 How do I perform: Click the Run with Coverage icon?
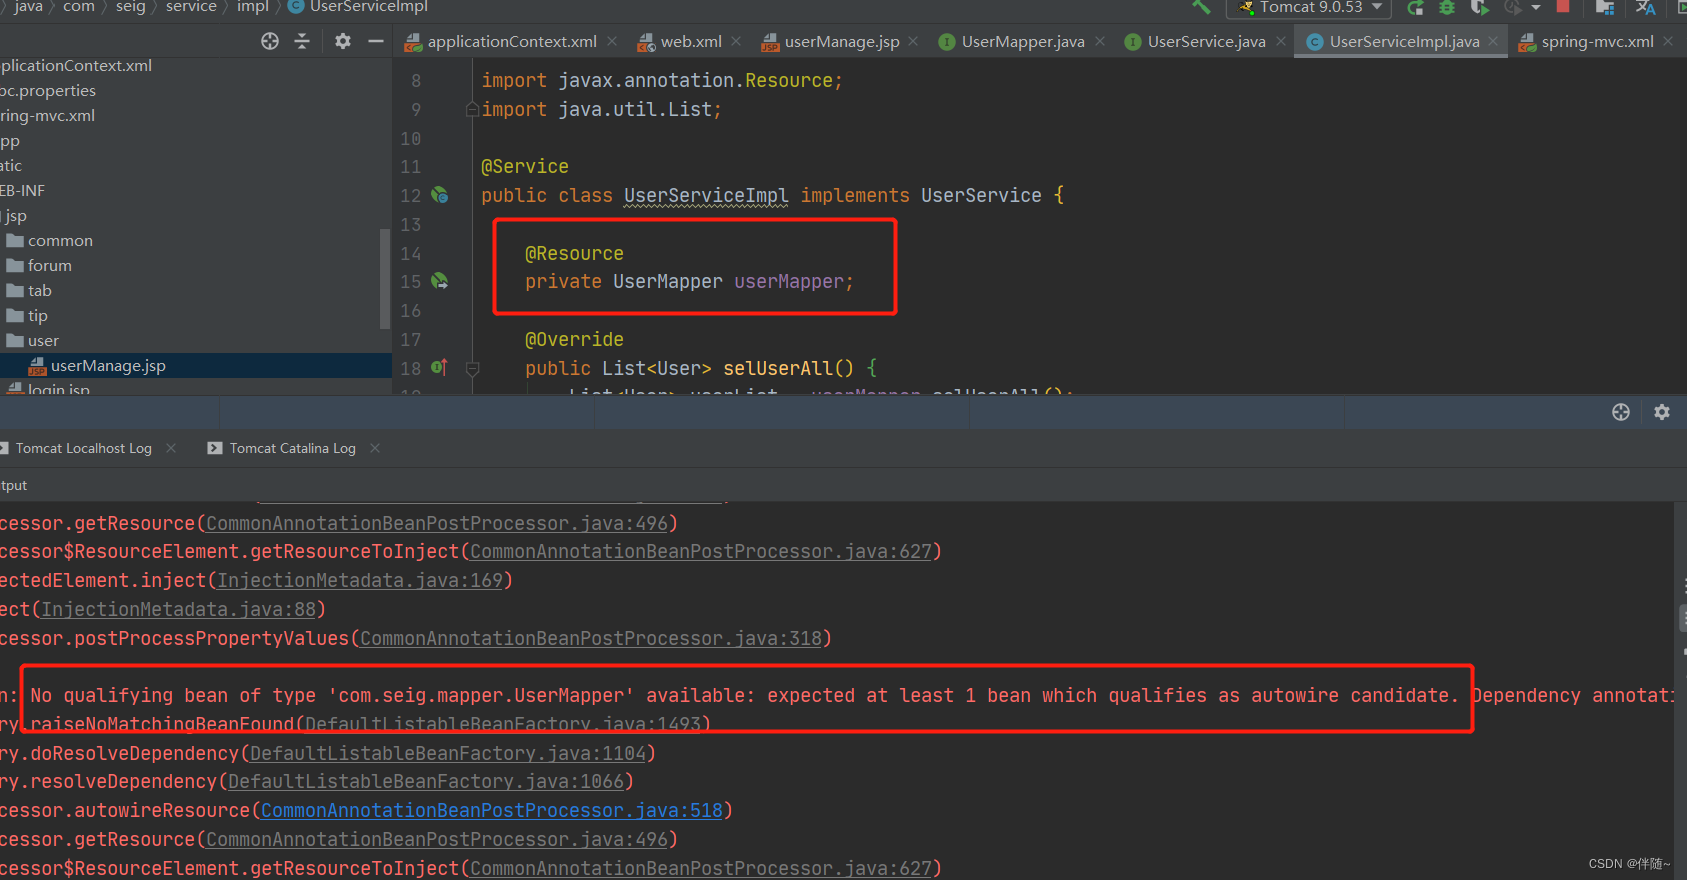1480,8
